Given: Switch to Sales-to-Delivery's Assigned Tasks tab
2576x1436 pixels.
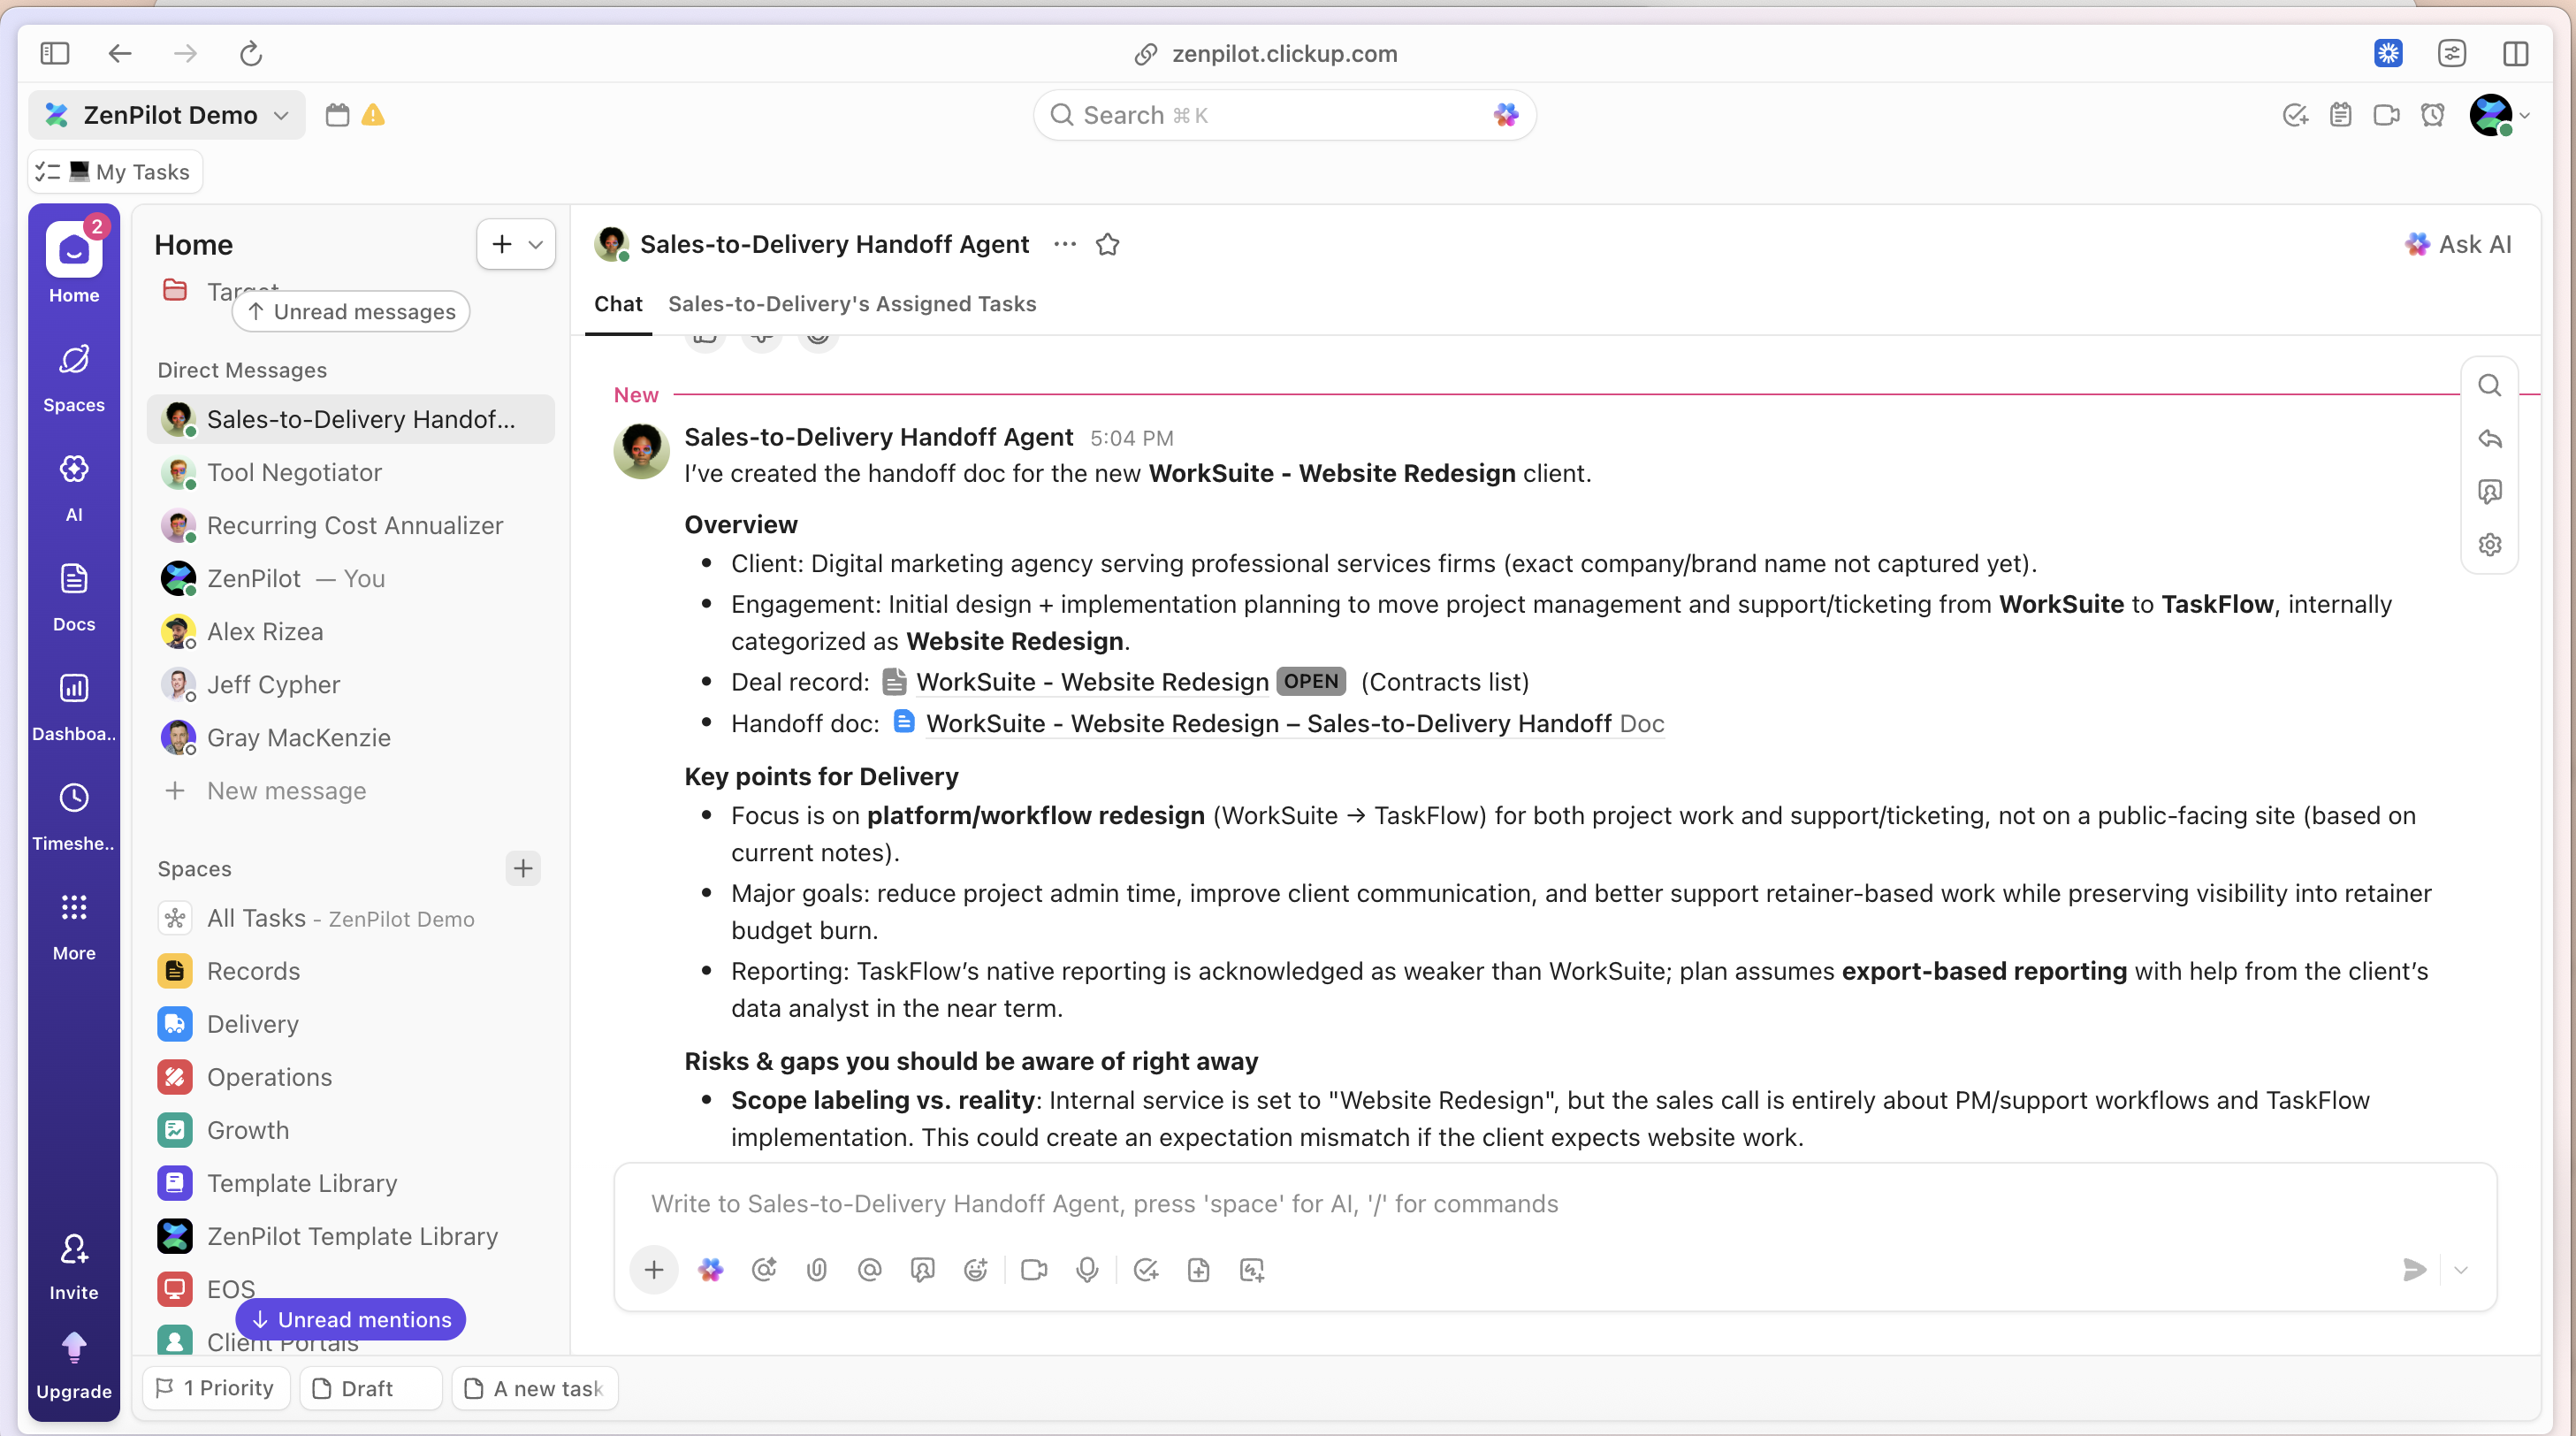Looking at the screenshot, I should [x=851, y=304].
